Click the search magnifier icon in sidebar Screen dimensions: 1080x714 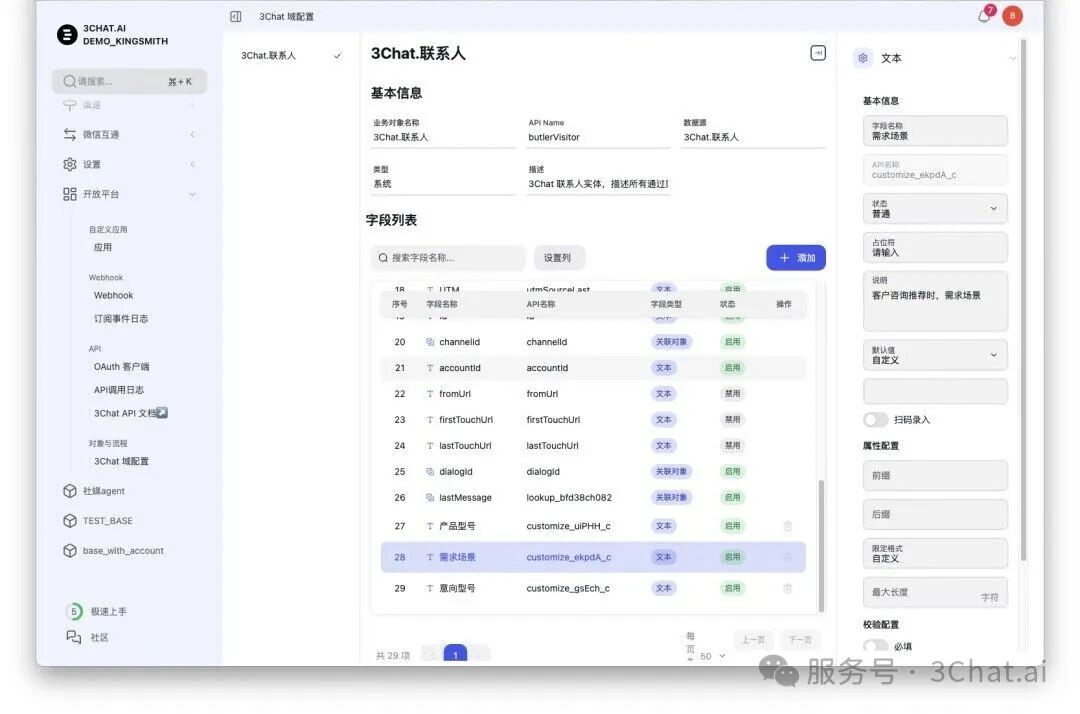pyautogui.click(x=69, y=81)
